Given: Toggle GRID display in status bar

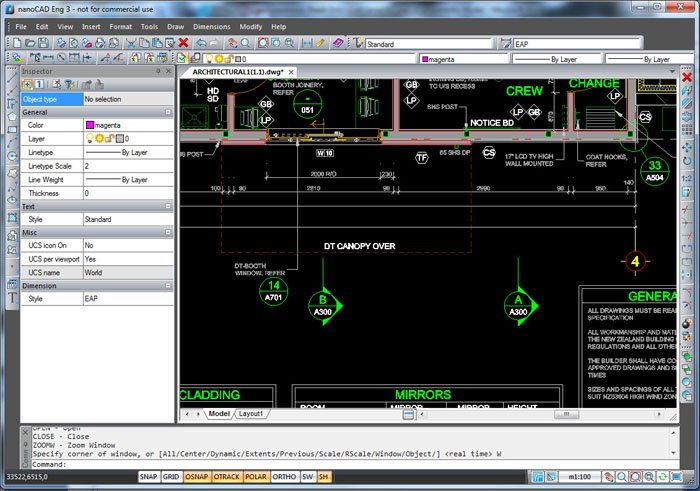Looking at the screenshot, I should 173,477.
